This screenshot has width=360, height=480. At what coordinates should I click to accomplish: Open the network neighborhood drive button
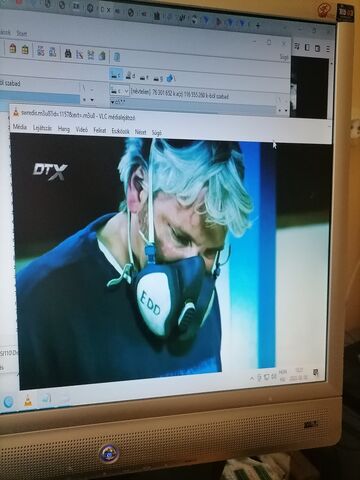click(x=170, y=79)
